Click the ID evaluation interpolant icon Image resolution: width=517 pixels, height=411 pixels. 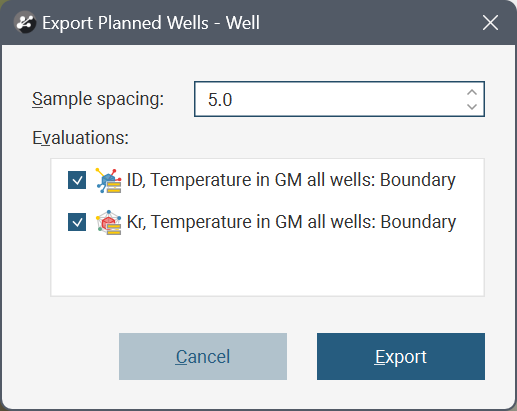pos(109,180)
